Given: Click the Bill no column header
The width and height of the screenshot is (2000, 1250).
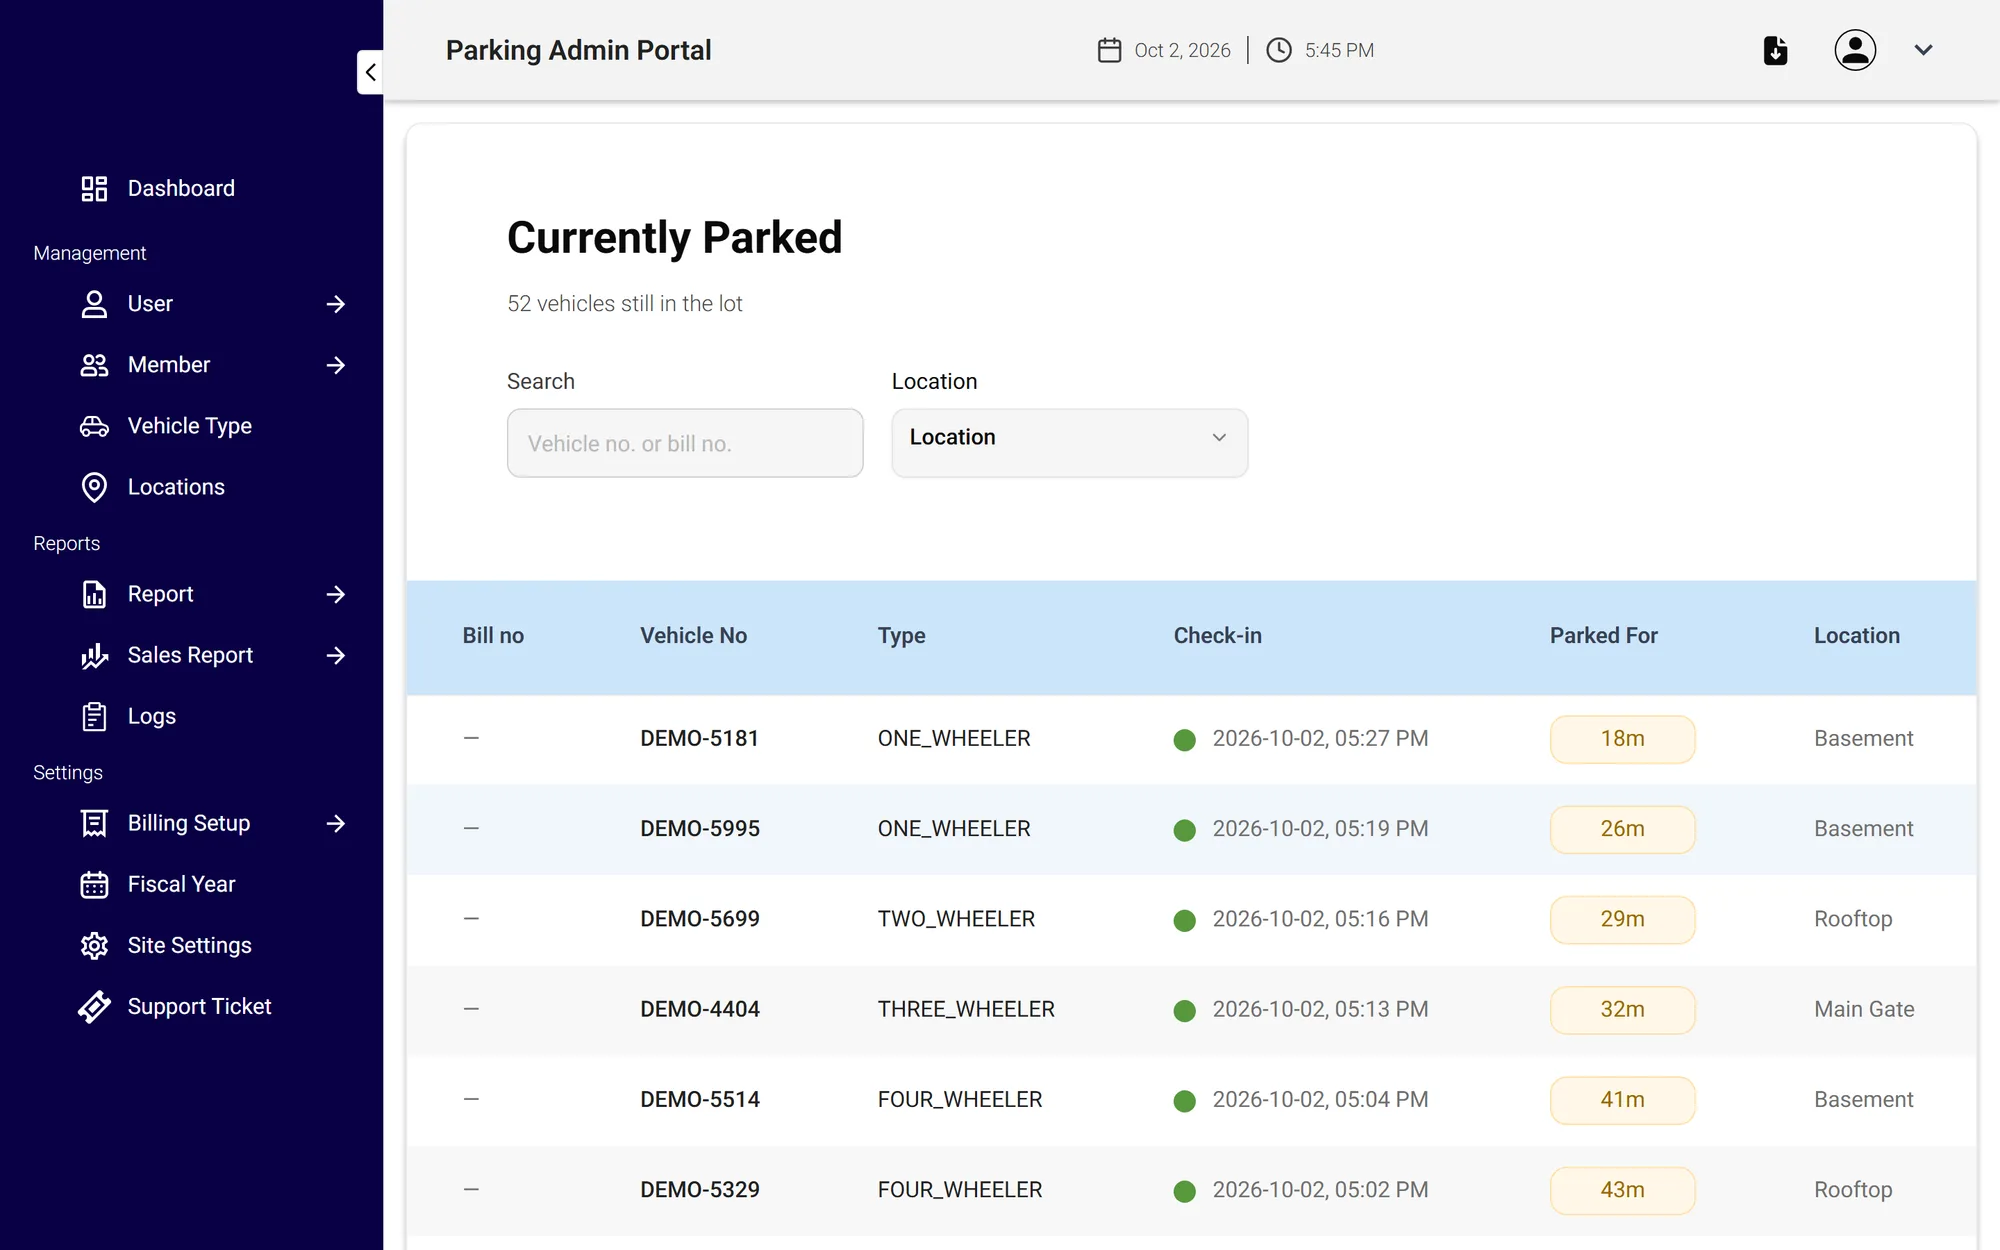Looking at the screenshot, I should 493,636.
